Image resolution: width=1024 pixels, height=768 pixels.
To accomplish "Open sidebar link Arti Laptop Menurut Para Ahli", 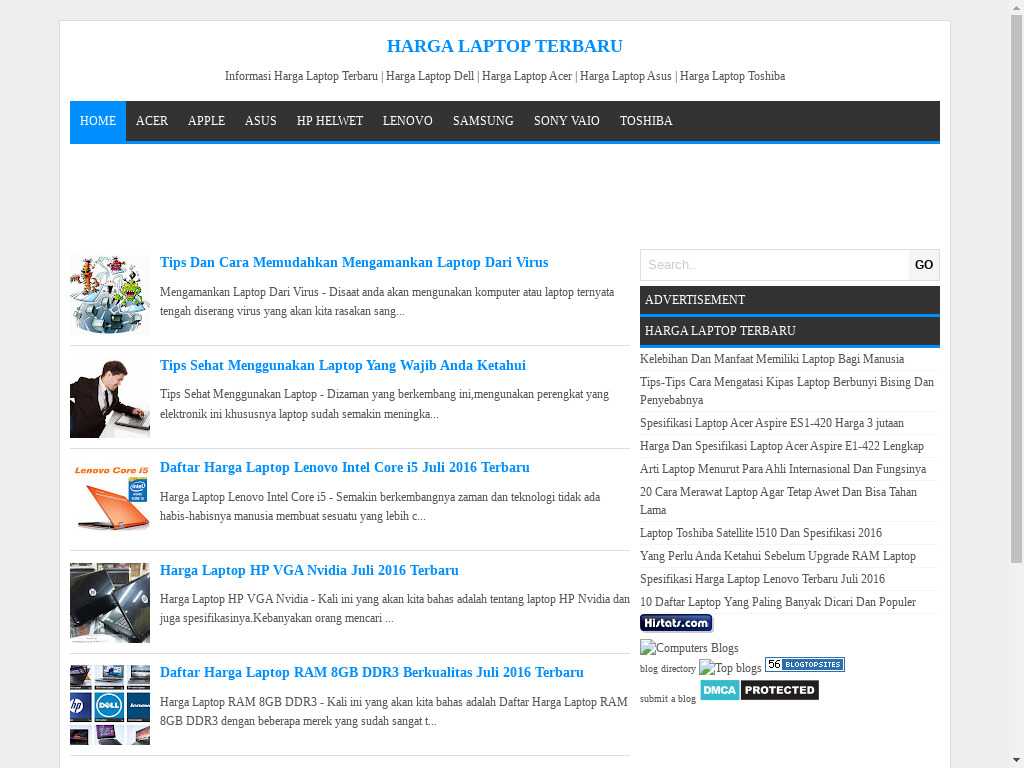I will pos(783,469).
